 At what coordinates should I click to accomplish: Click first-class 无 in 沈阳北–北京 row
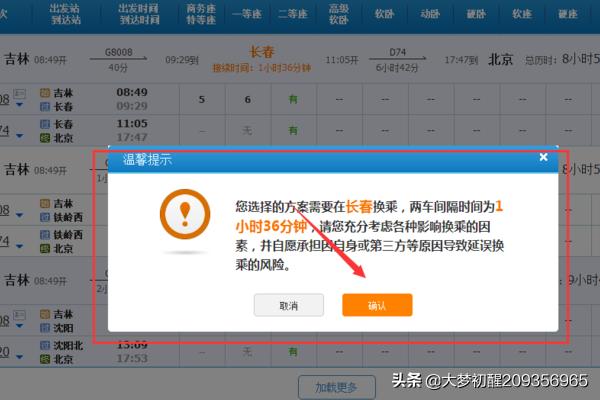coord(248,351)
